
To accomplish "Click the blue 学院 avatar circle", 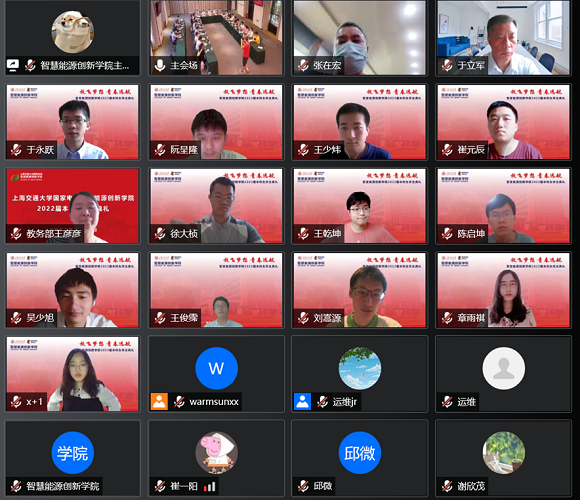I will (72, 453).
